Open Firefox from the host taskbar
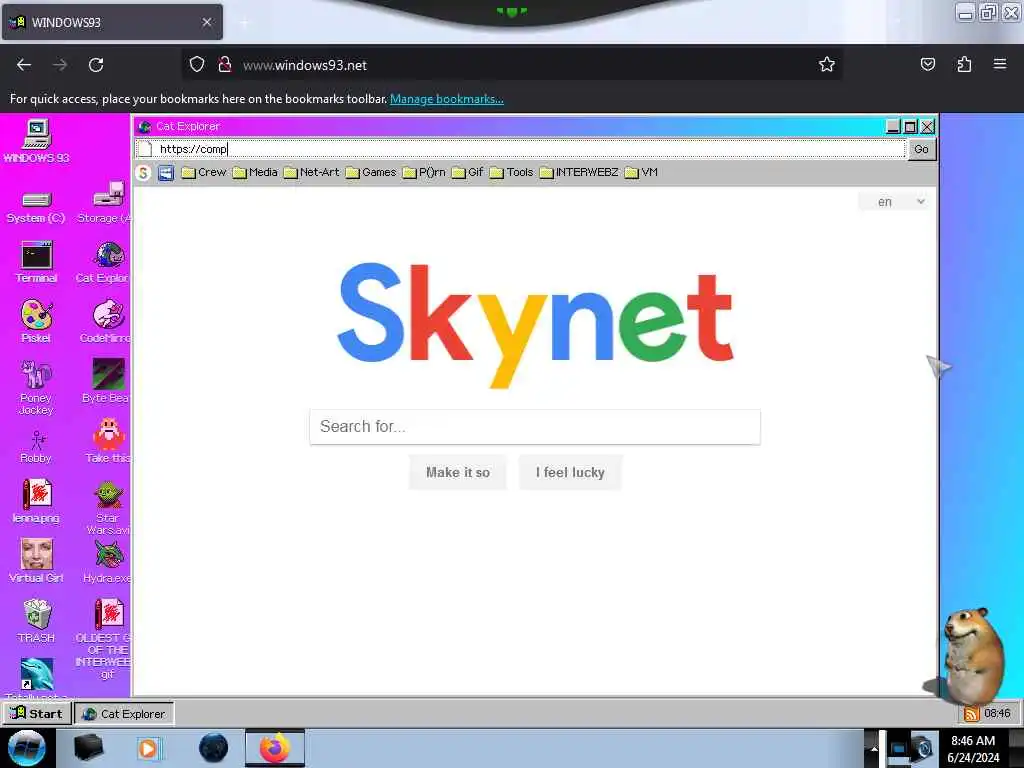 (x=275, y=748)
